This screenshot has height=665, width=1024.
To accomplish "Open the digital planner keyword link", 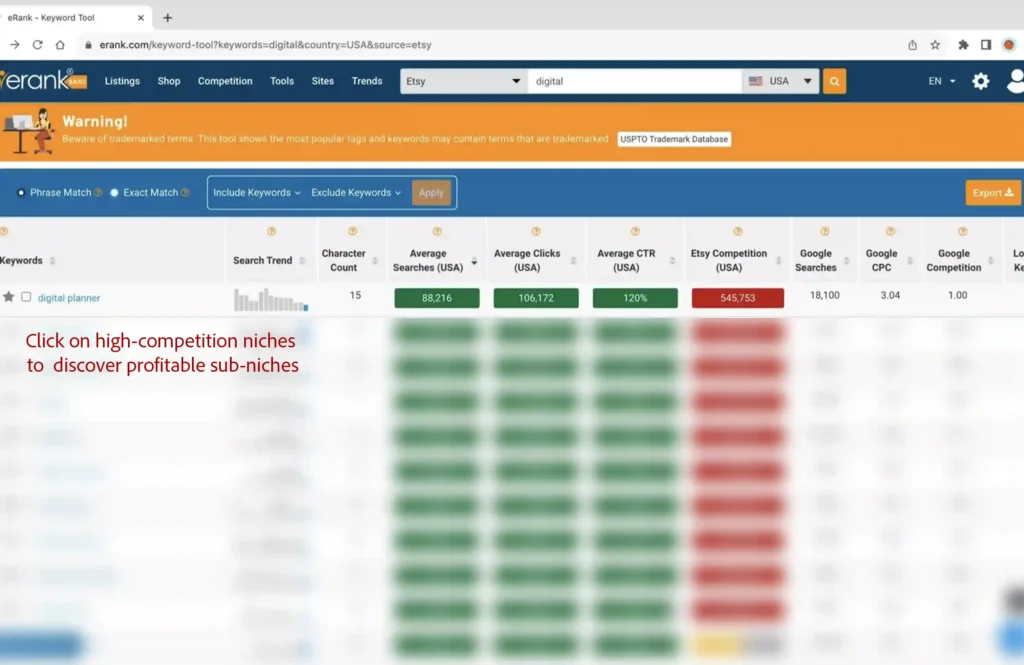I will (69, 298).
